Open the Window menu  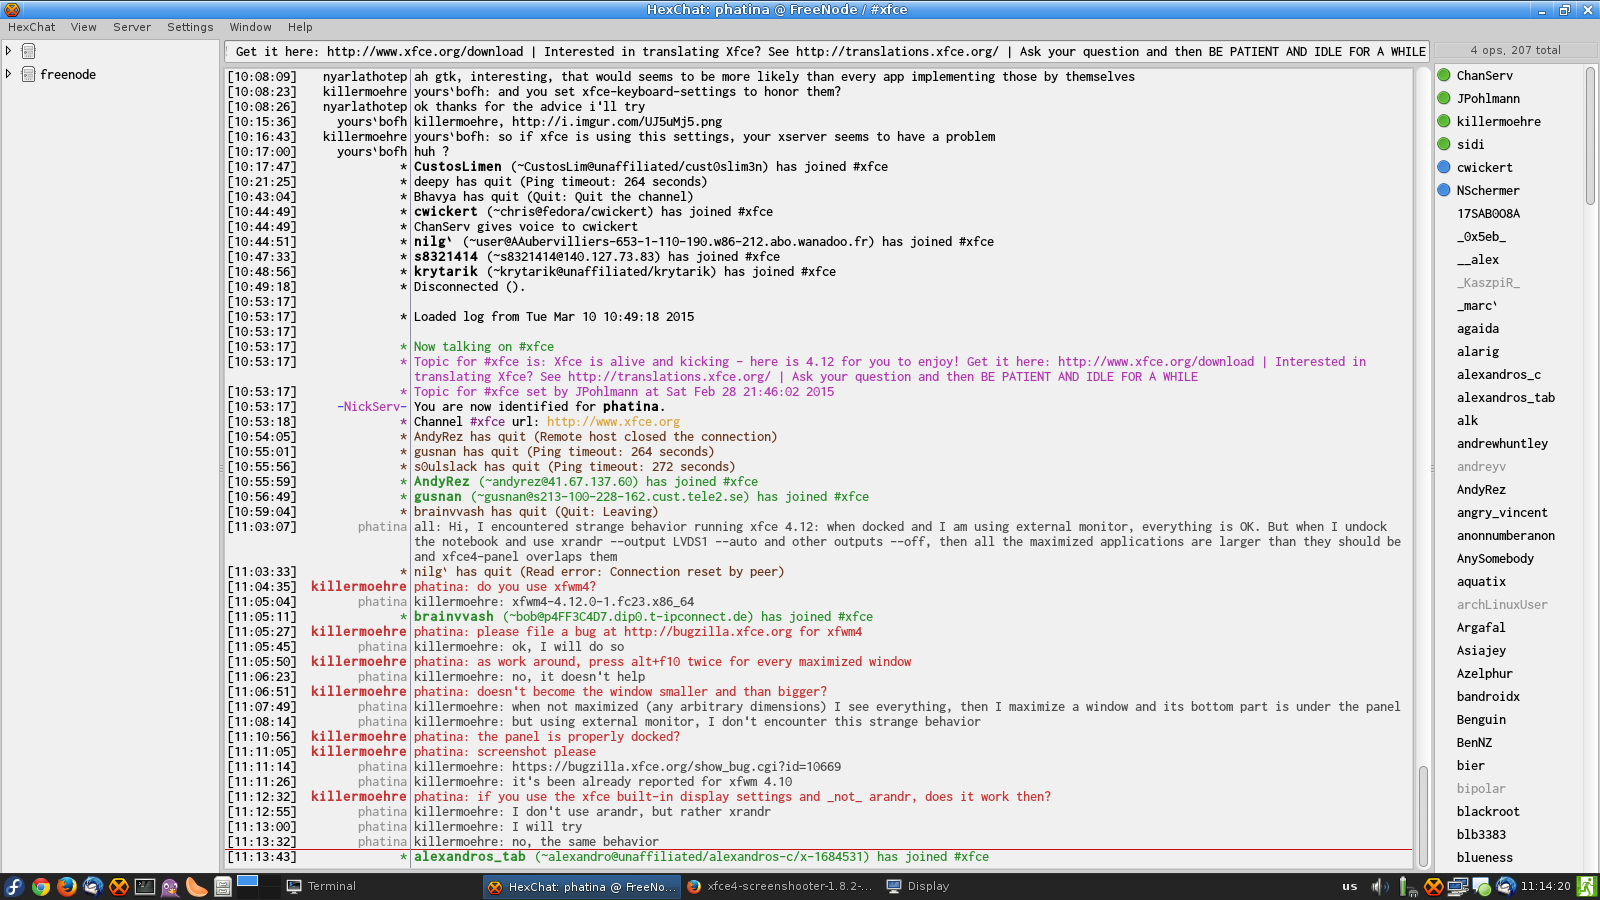pyautogui.click(x=250, y=27)
